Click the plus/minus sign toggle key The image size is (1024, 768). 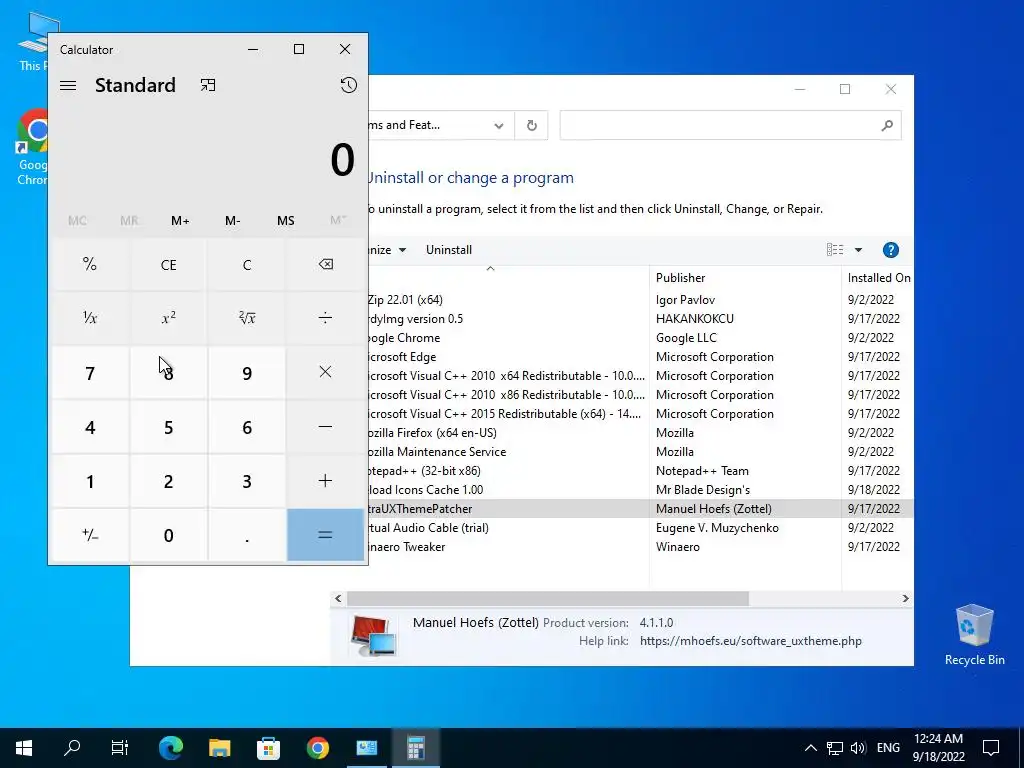(90, 536)
